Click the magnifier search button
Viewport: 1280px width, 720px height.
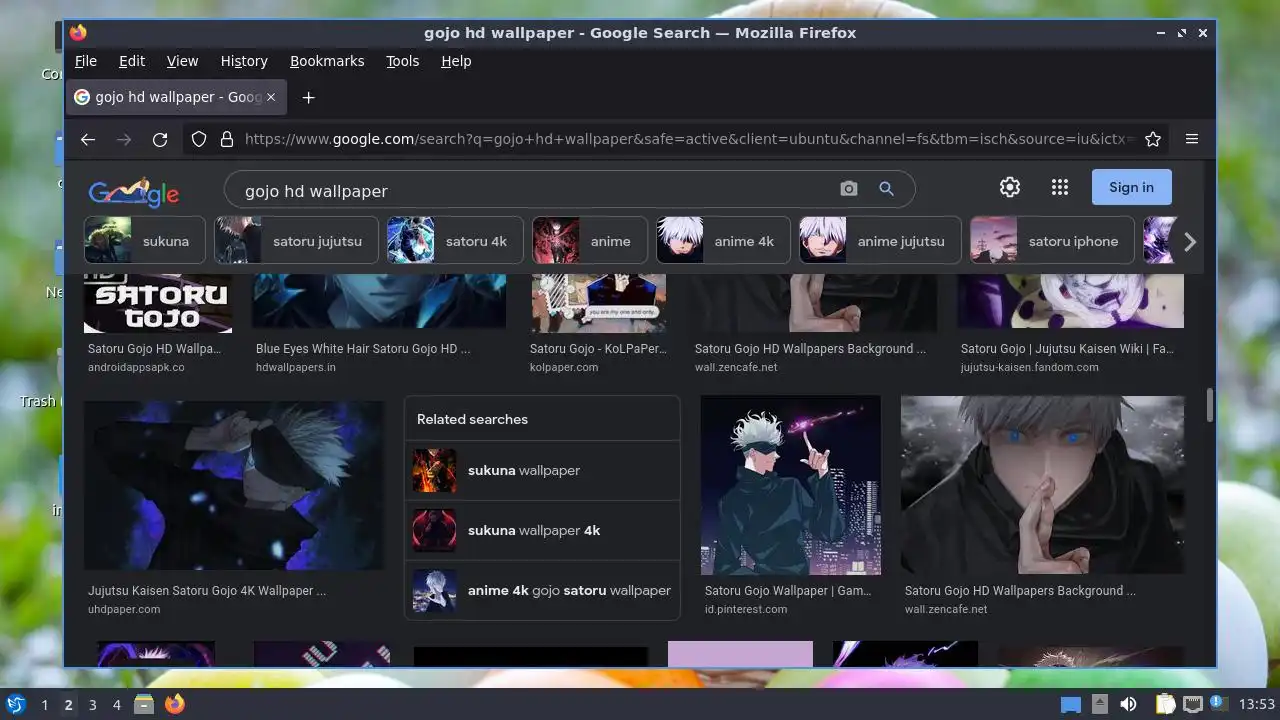coord(886,188)
